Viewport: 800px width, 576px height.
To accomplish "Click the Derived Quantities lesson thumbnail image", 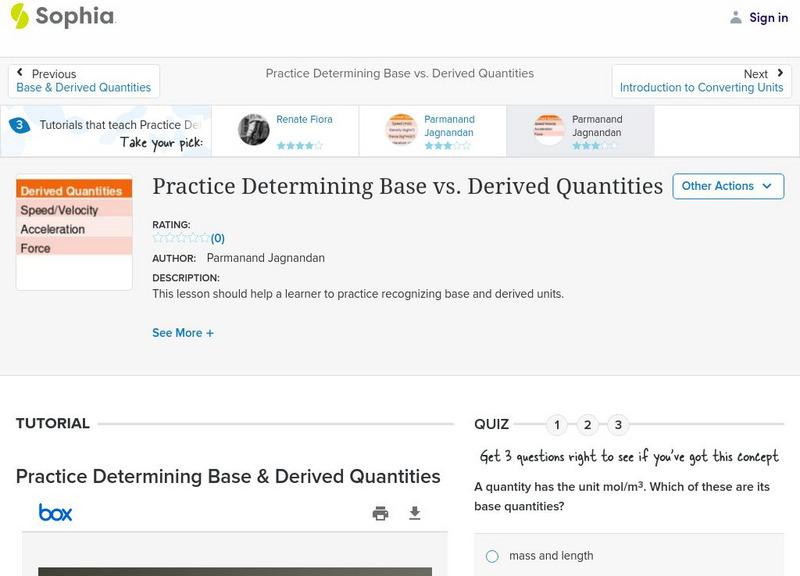I will pos(74,232).
